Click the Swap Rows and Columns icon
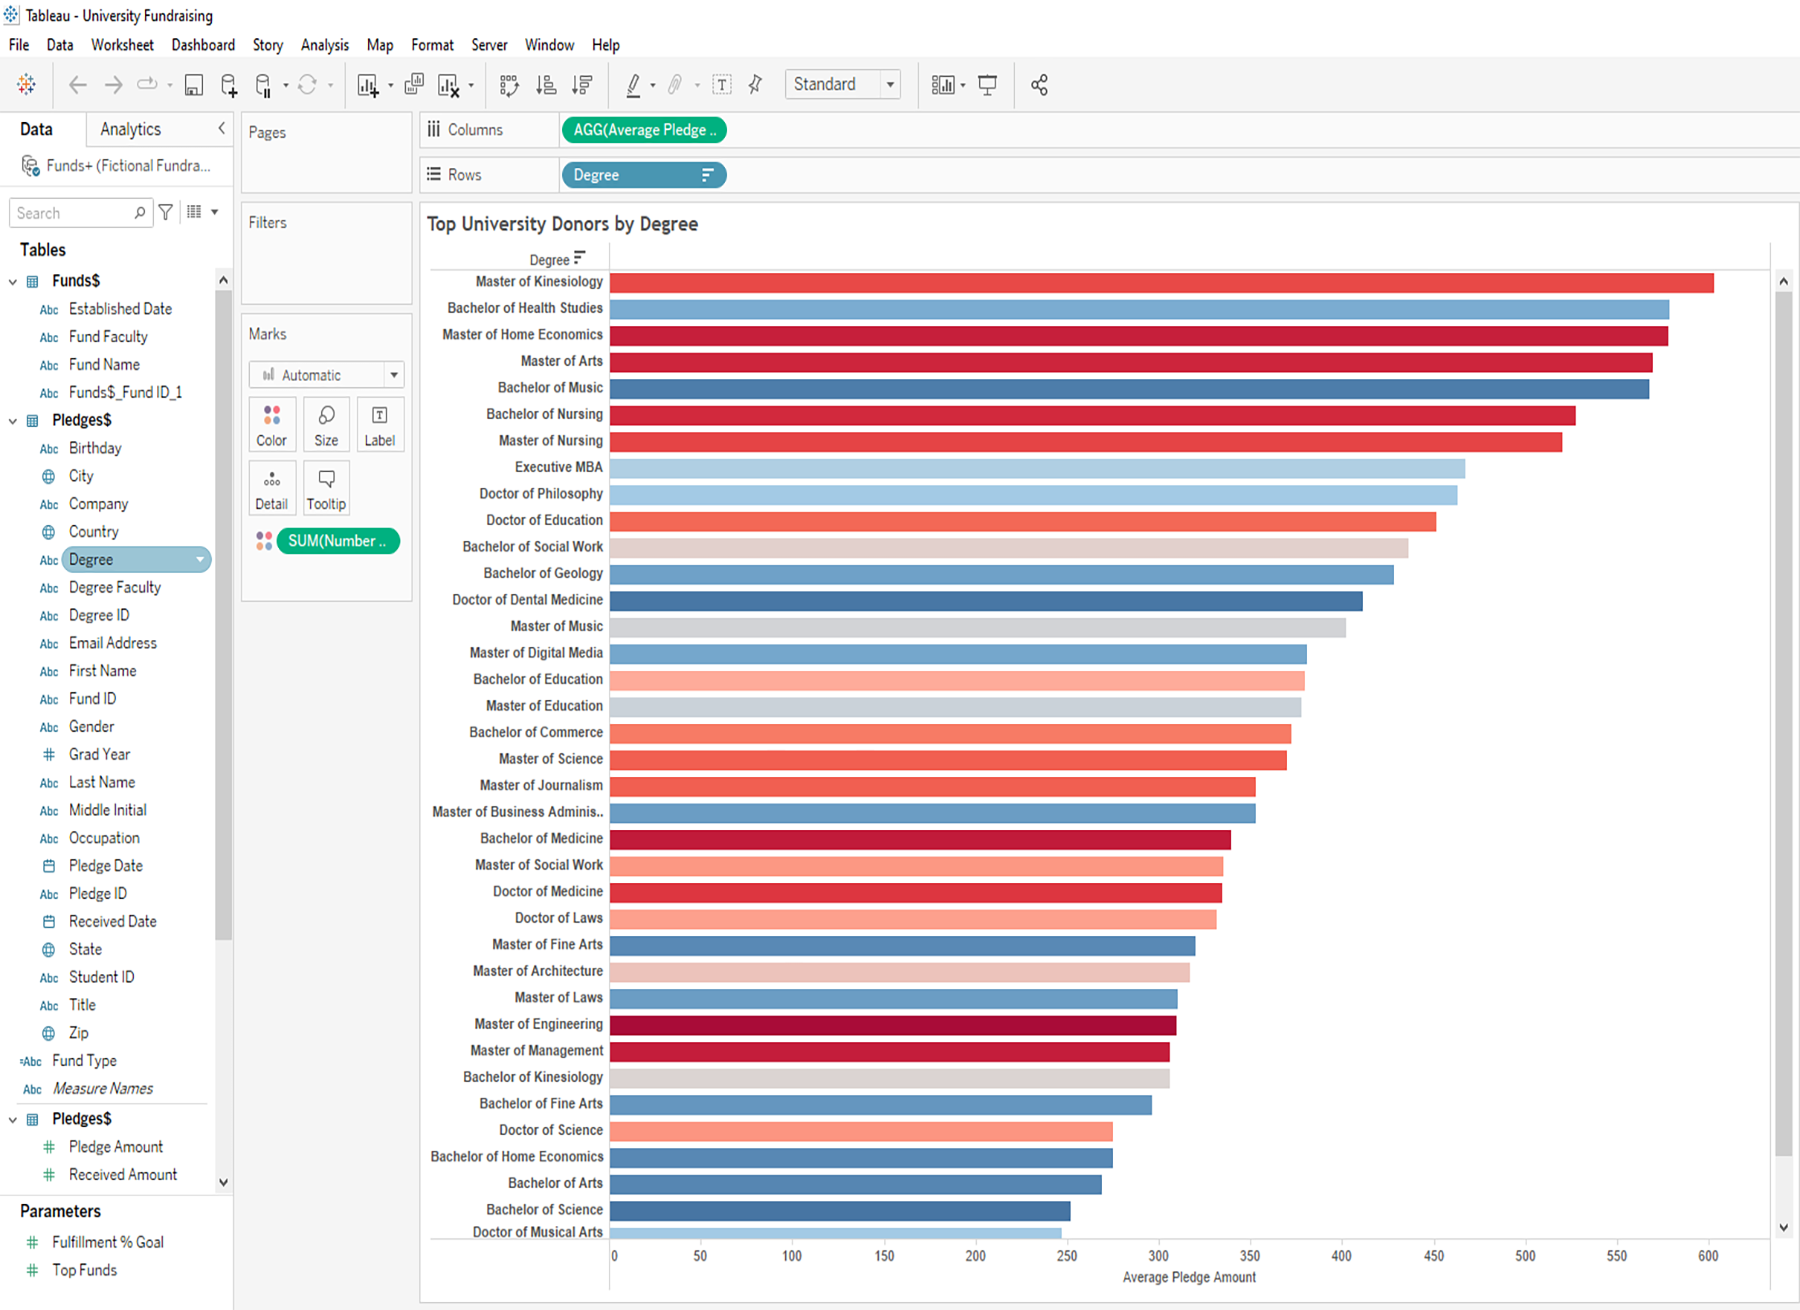Image resolution: width=1800 pixels, height=1310 pixels. pyautogui.click(x=509, y=85)
